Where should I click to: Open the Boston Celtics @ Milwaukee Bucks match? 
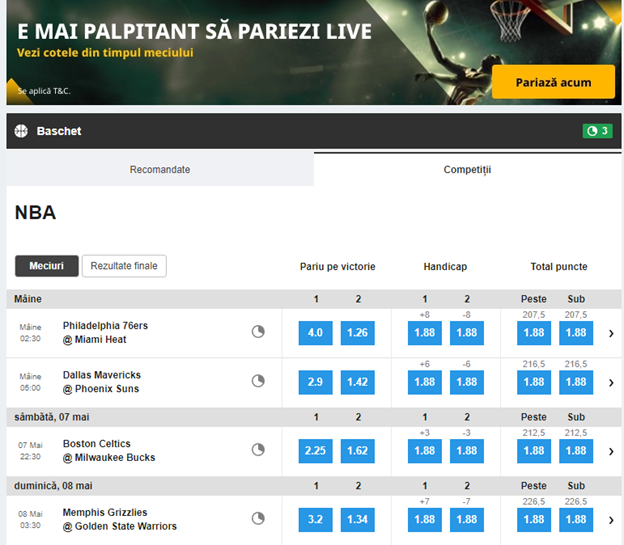[x=109, y=451]
